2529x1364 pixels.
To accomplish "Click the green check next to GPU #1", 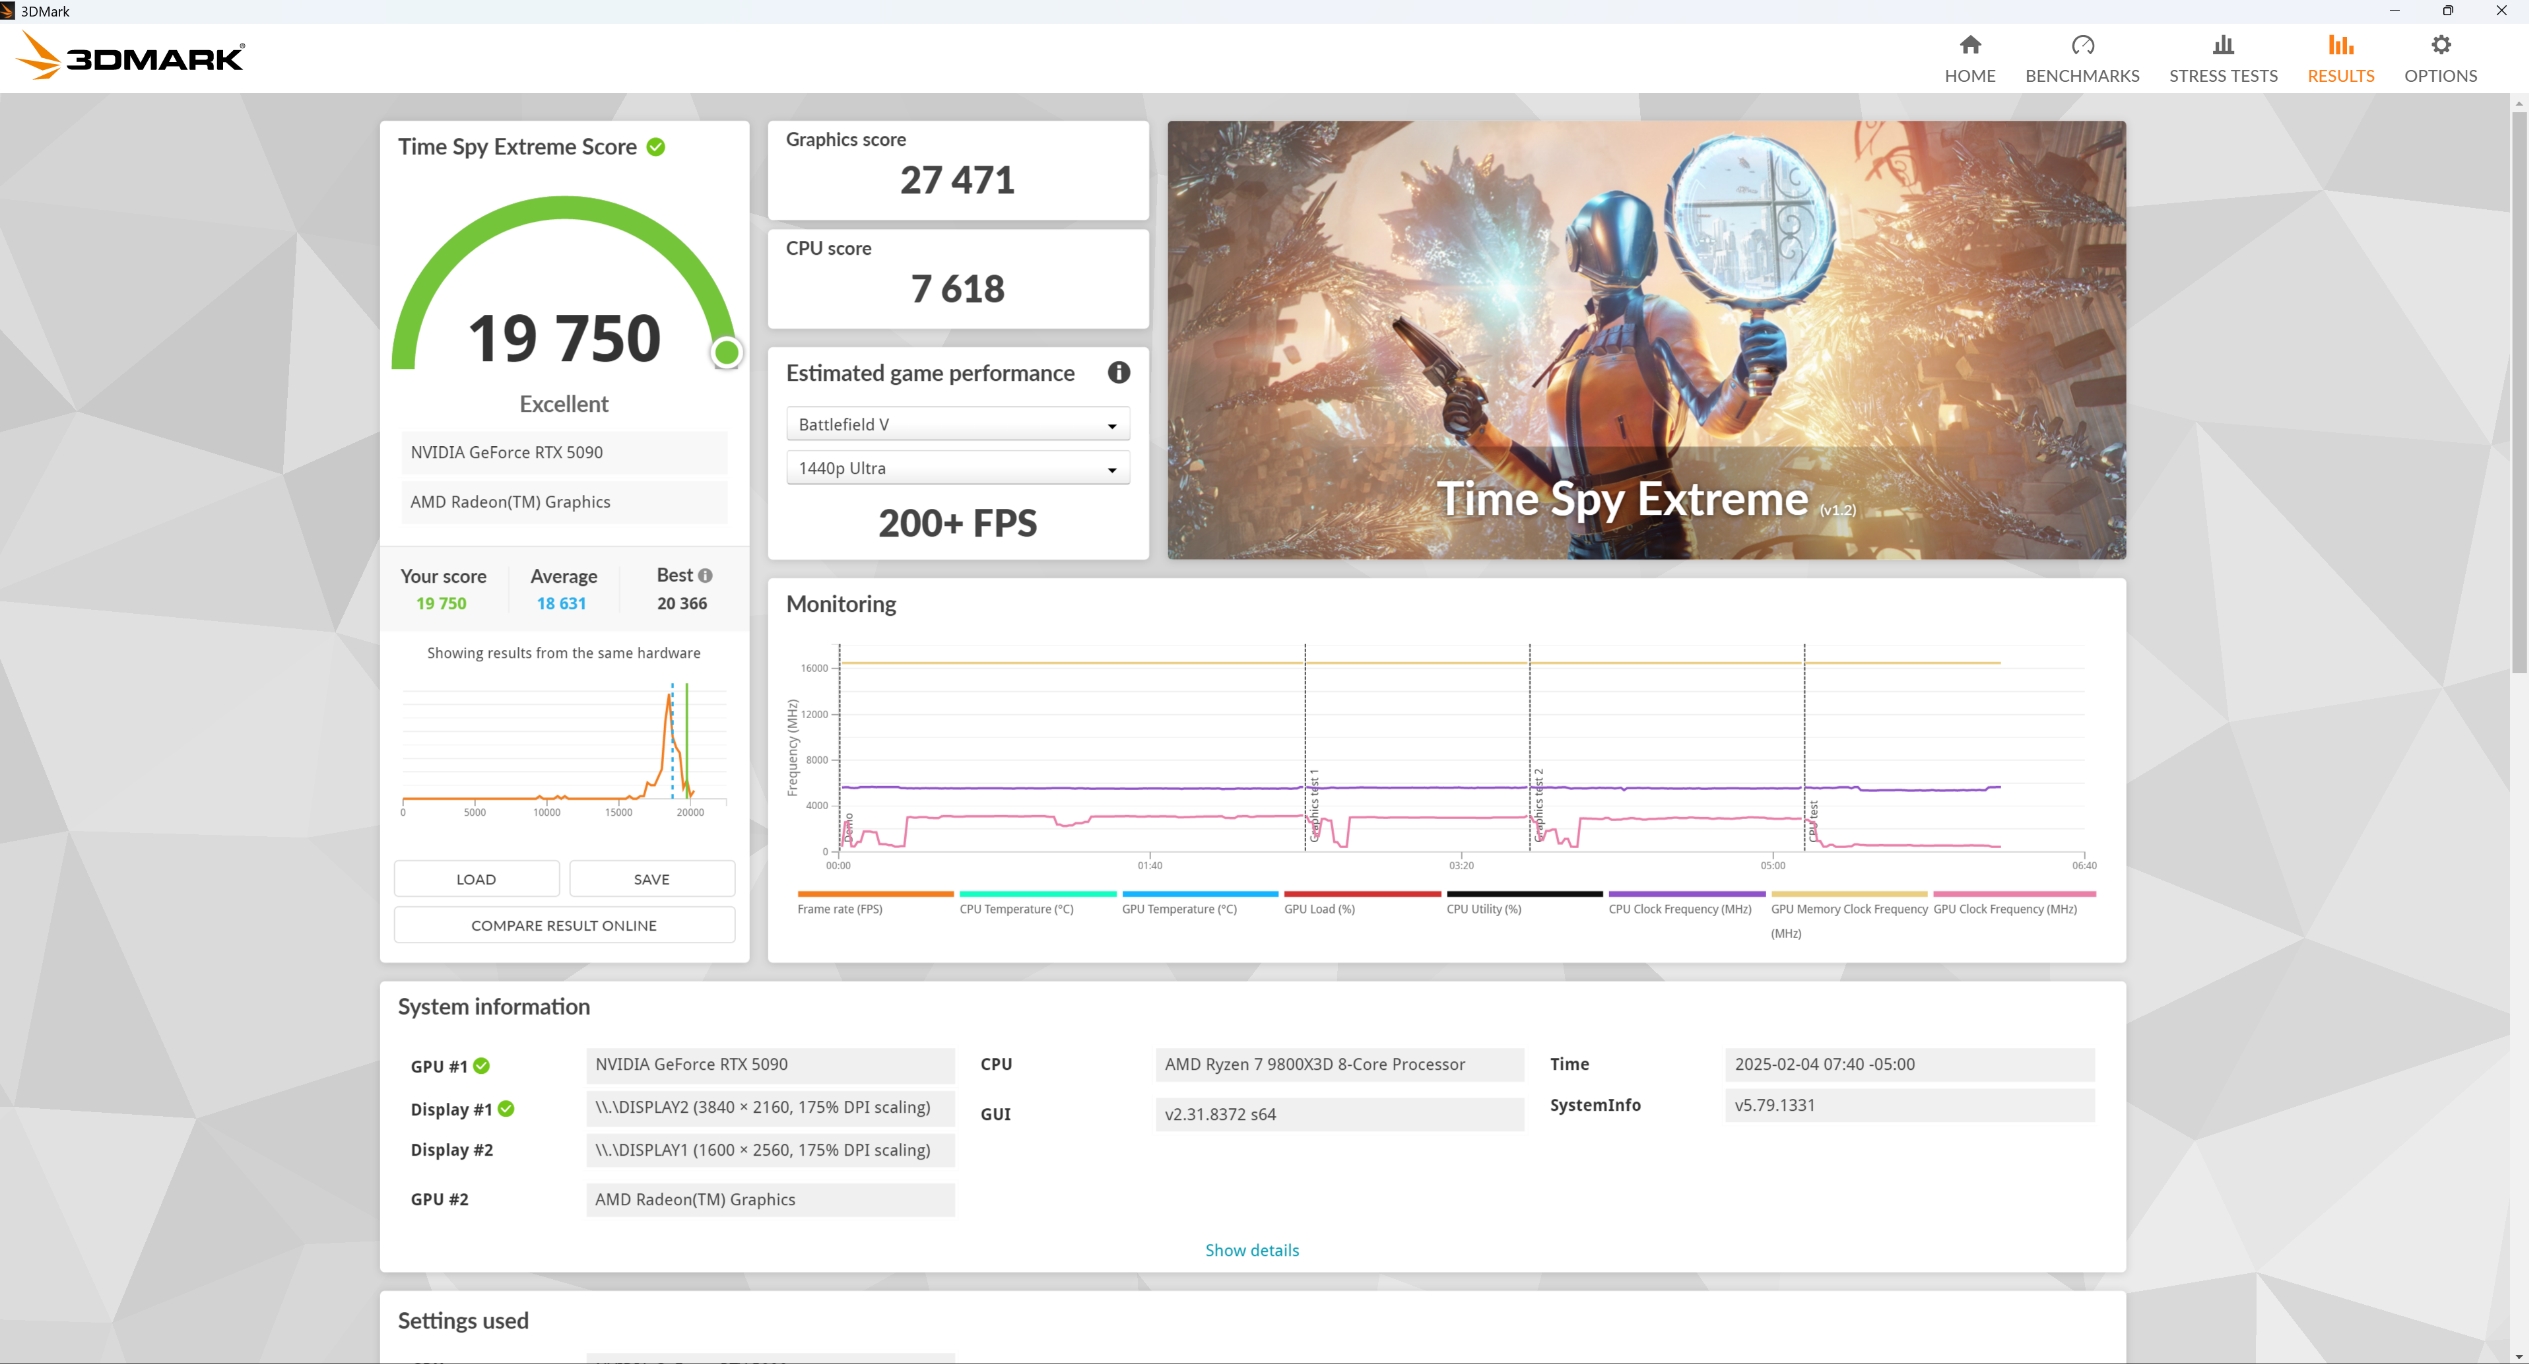I will click(482, 1066).
